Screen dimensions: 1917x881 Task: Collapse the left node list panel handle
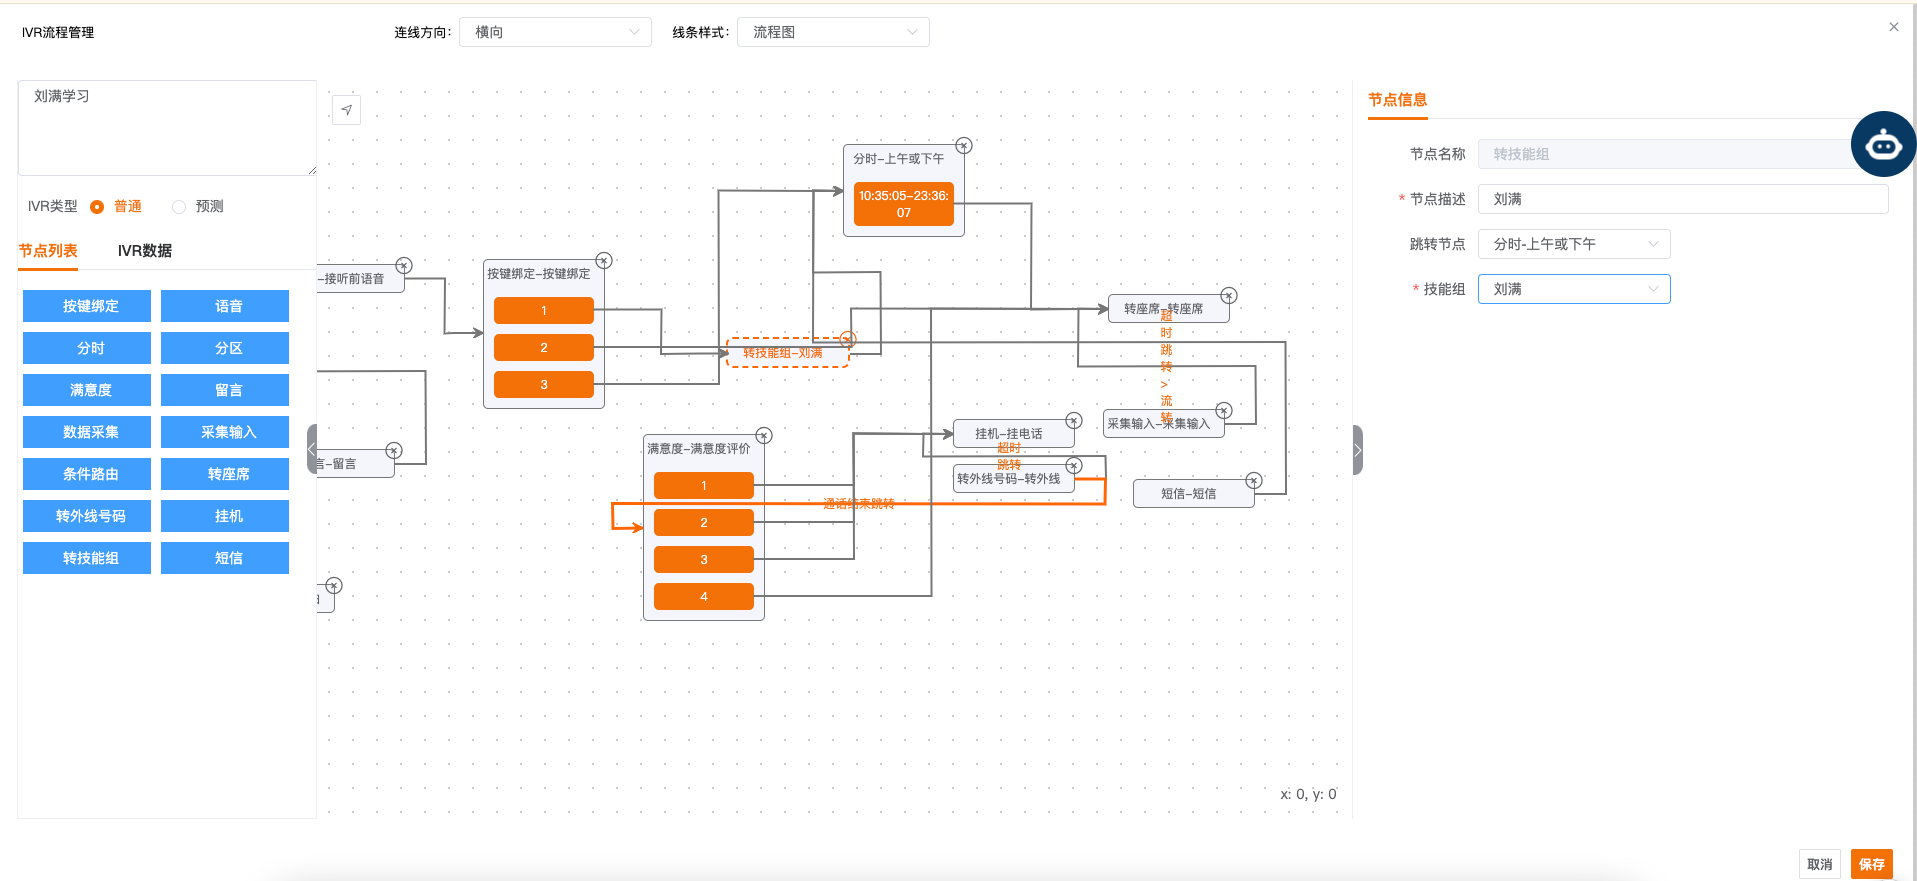pyautogui.click(x=312, y=449)
